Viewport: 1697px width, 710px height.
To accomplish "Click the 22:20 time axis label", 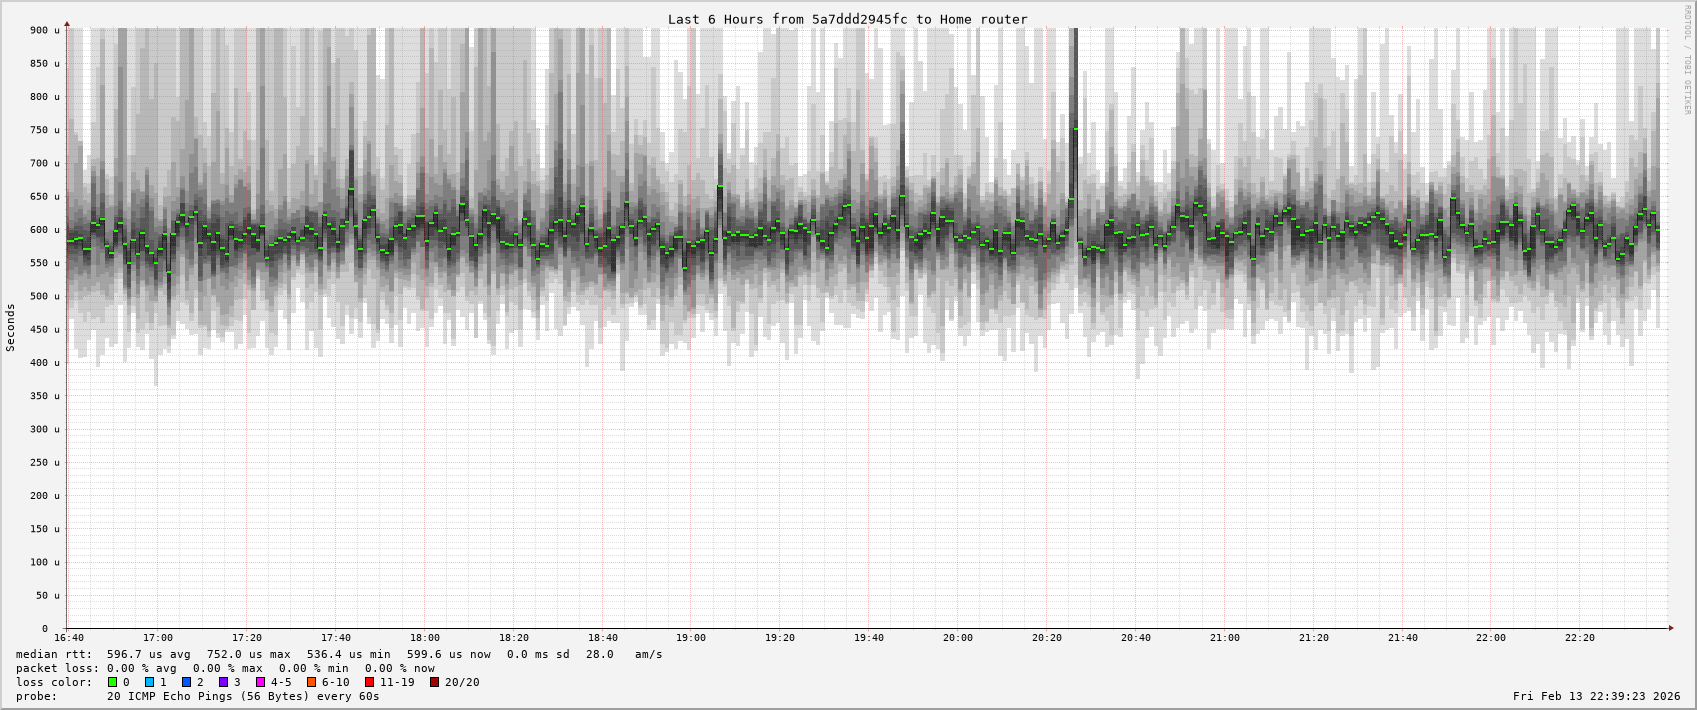I will (x=1579, y=638).
